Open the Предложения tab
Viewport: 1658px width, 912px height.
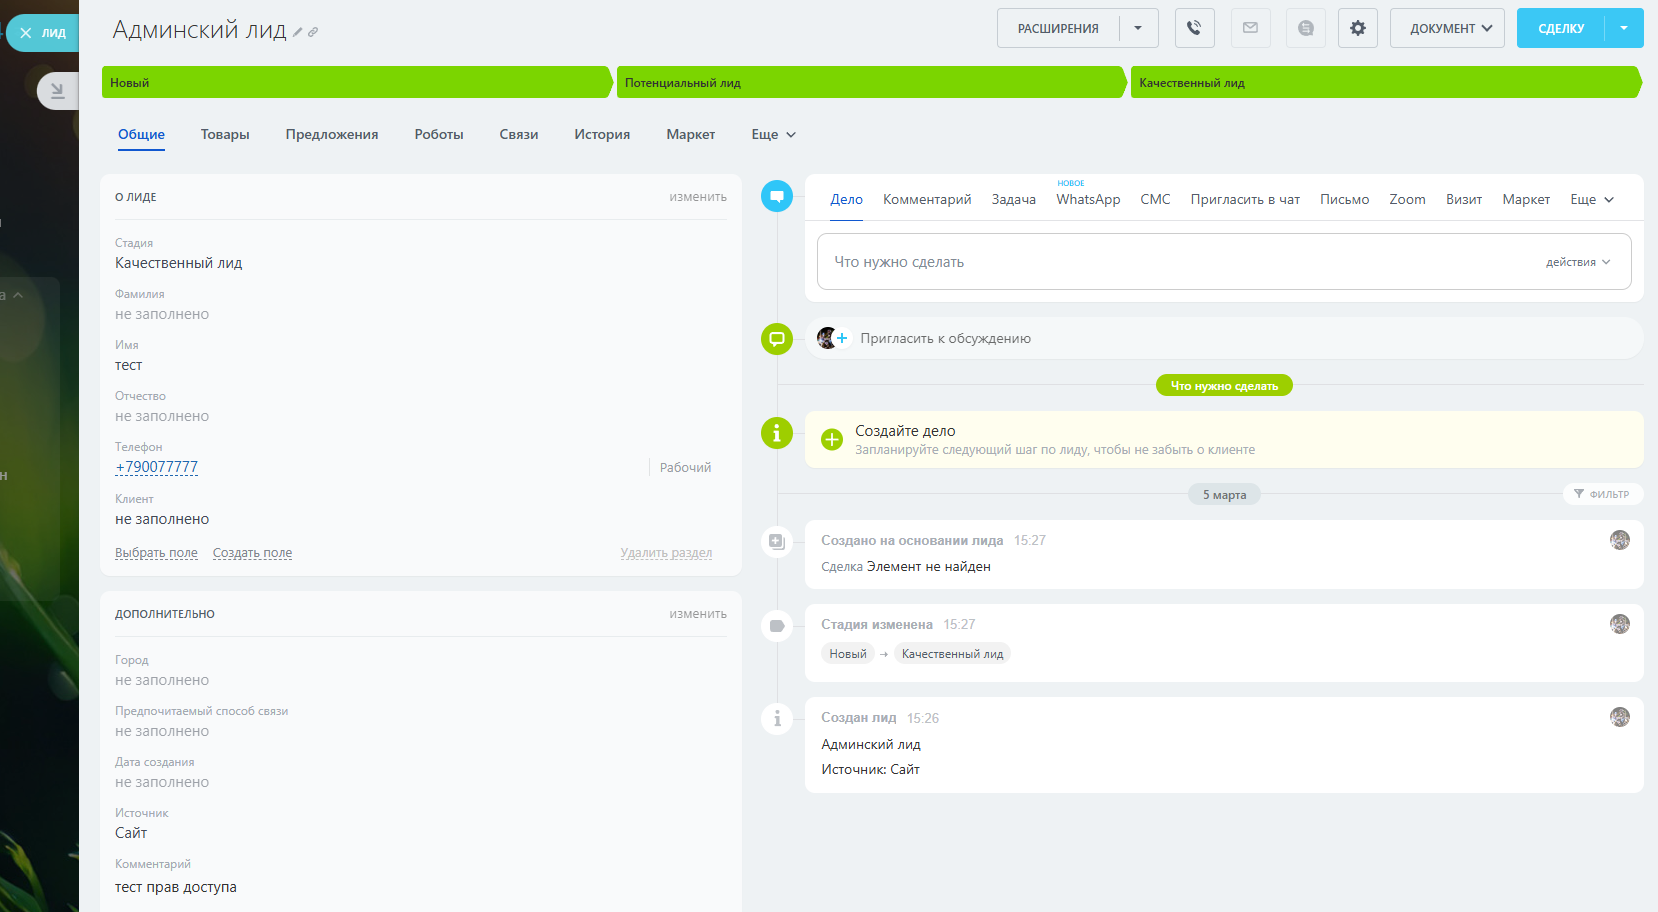tap(332, 134)
